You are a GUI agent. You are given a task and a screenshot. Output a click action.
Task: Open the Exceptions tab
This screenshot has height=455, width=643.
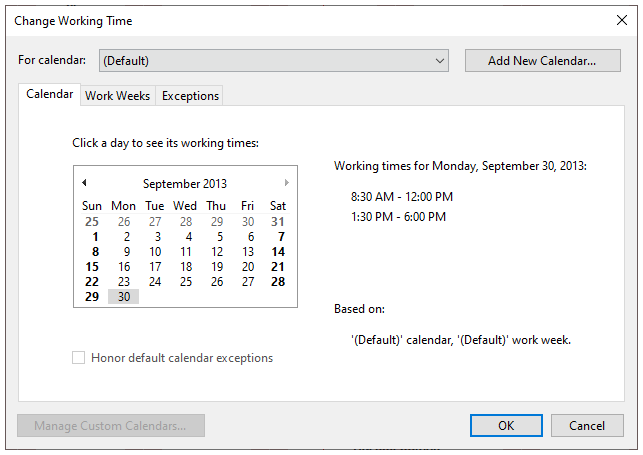[190, 96]
